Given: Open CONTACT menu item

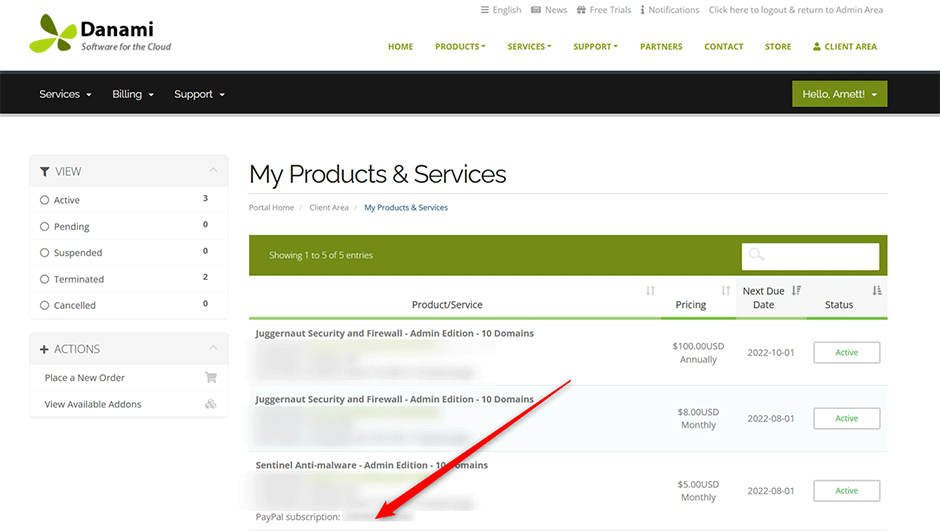Looking at the screenshot, I should click(x=724, y=46).
